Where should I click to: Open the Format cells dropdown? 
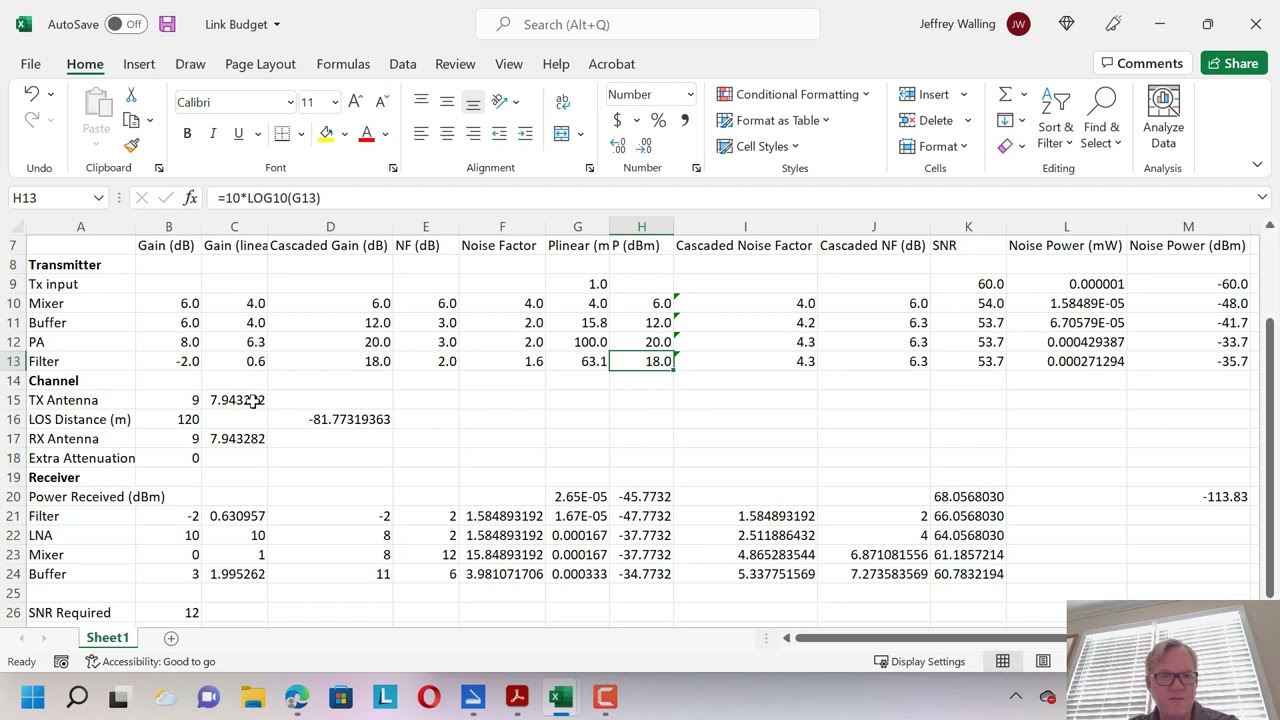(933, 146)
